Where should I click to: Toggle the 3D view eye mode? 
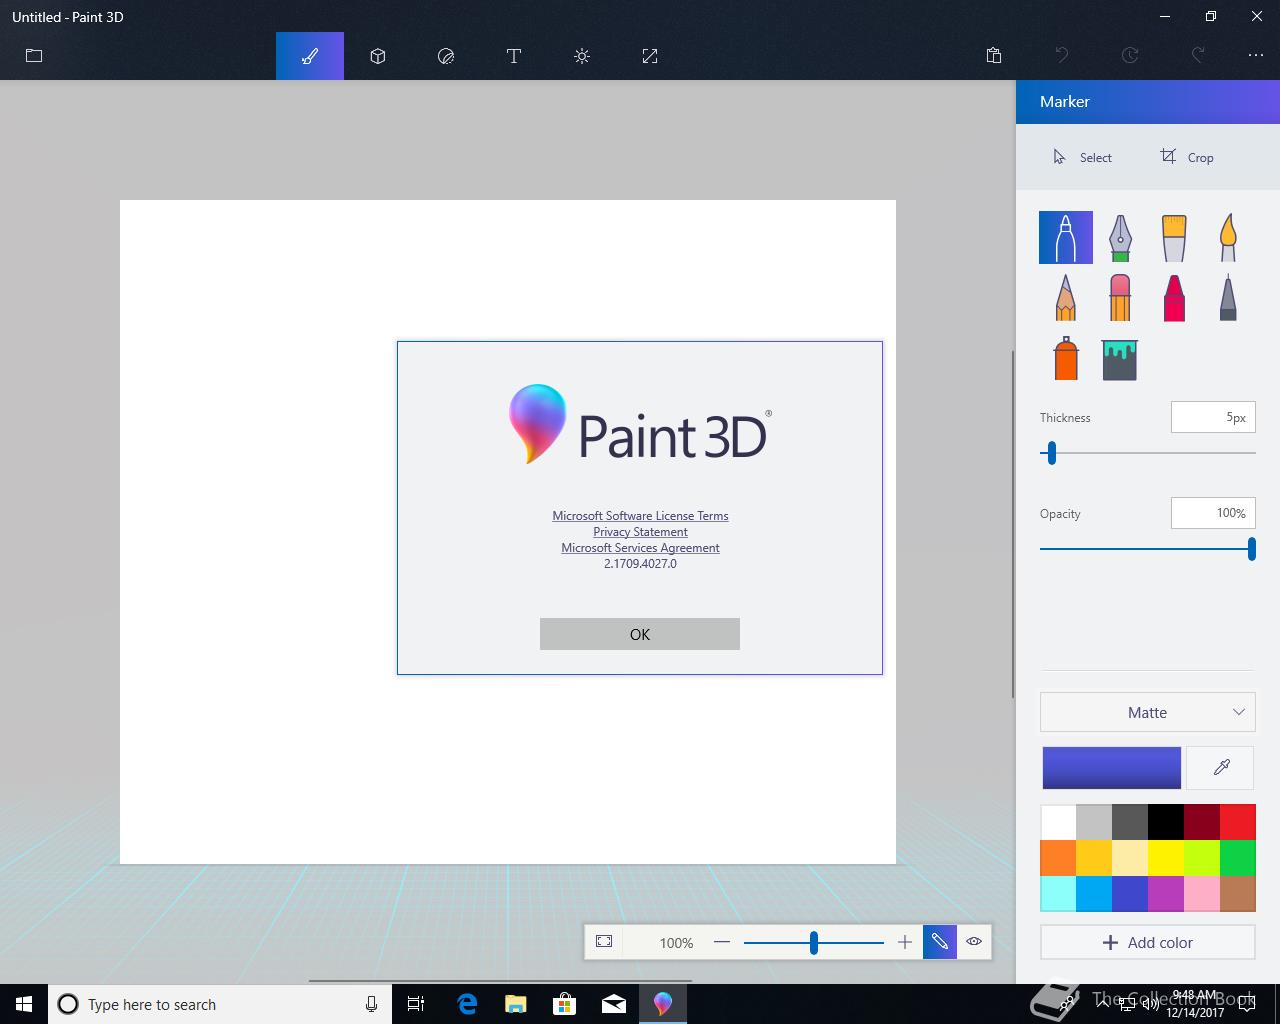click(x=974, y=942)
